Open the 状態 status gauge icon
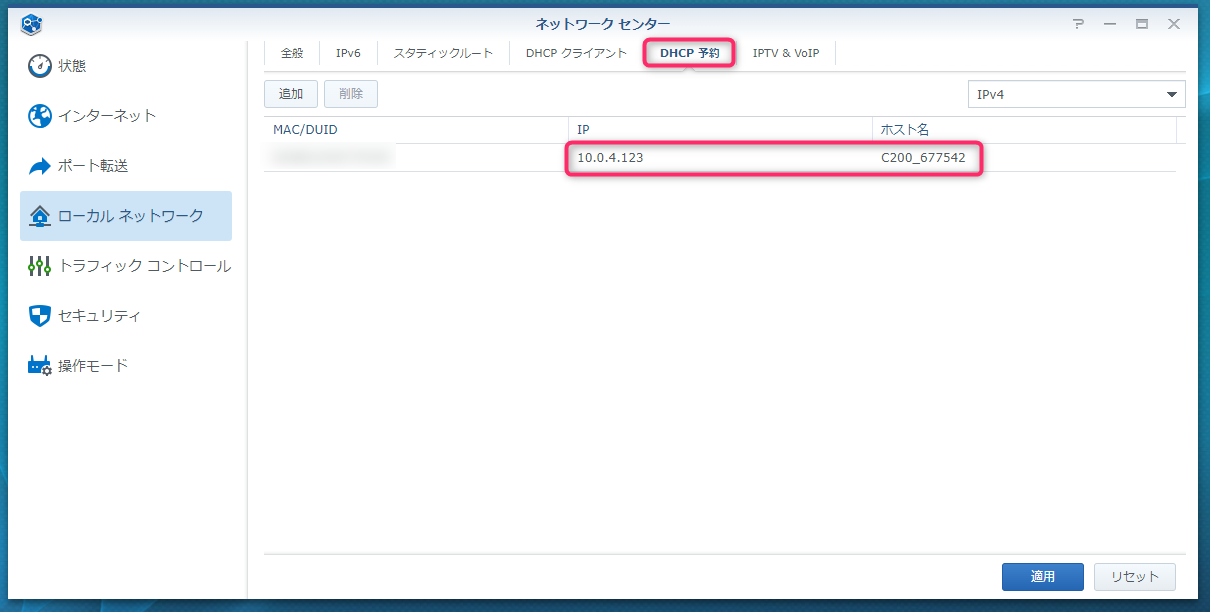 (x=40, y=66)
